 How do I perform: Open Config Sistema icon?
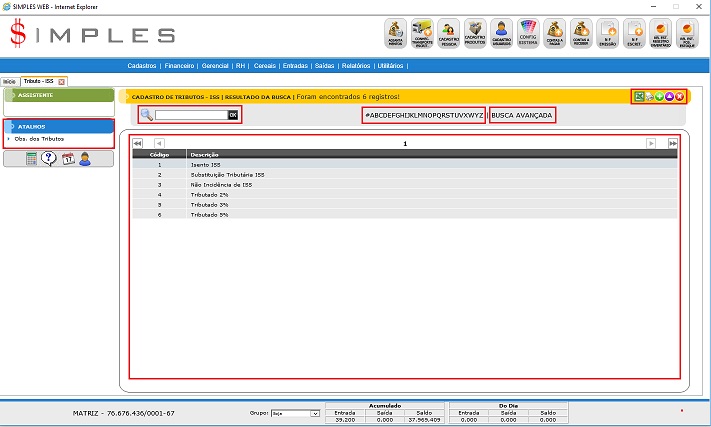point(529,34)
